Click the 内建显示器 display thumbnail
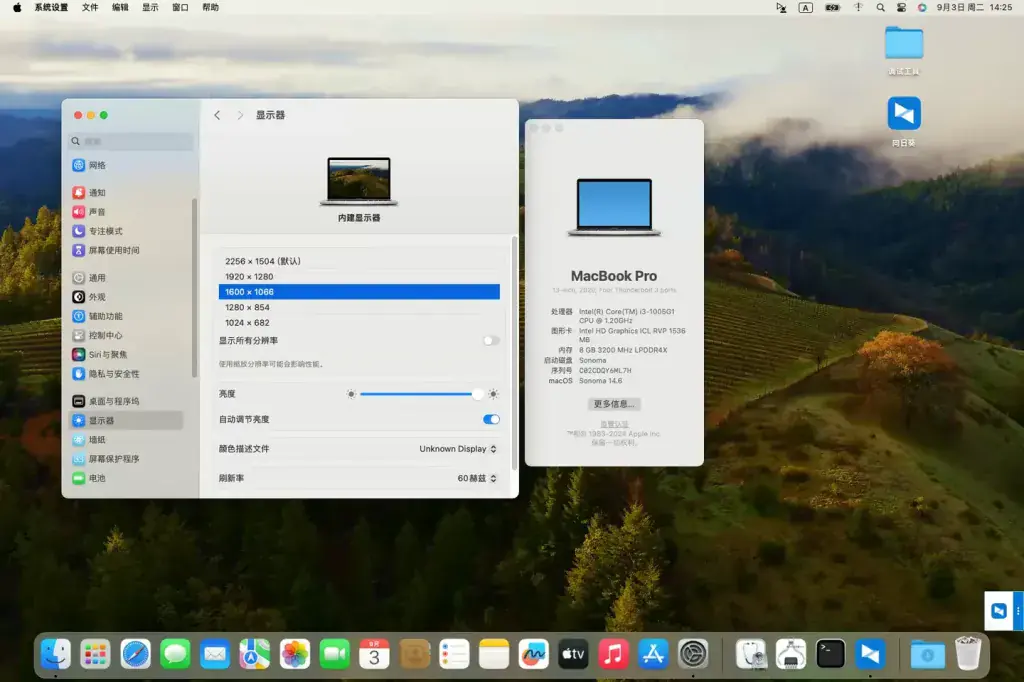 (x=359, y=182)
